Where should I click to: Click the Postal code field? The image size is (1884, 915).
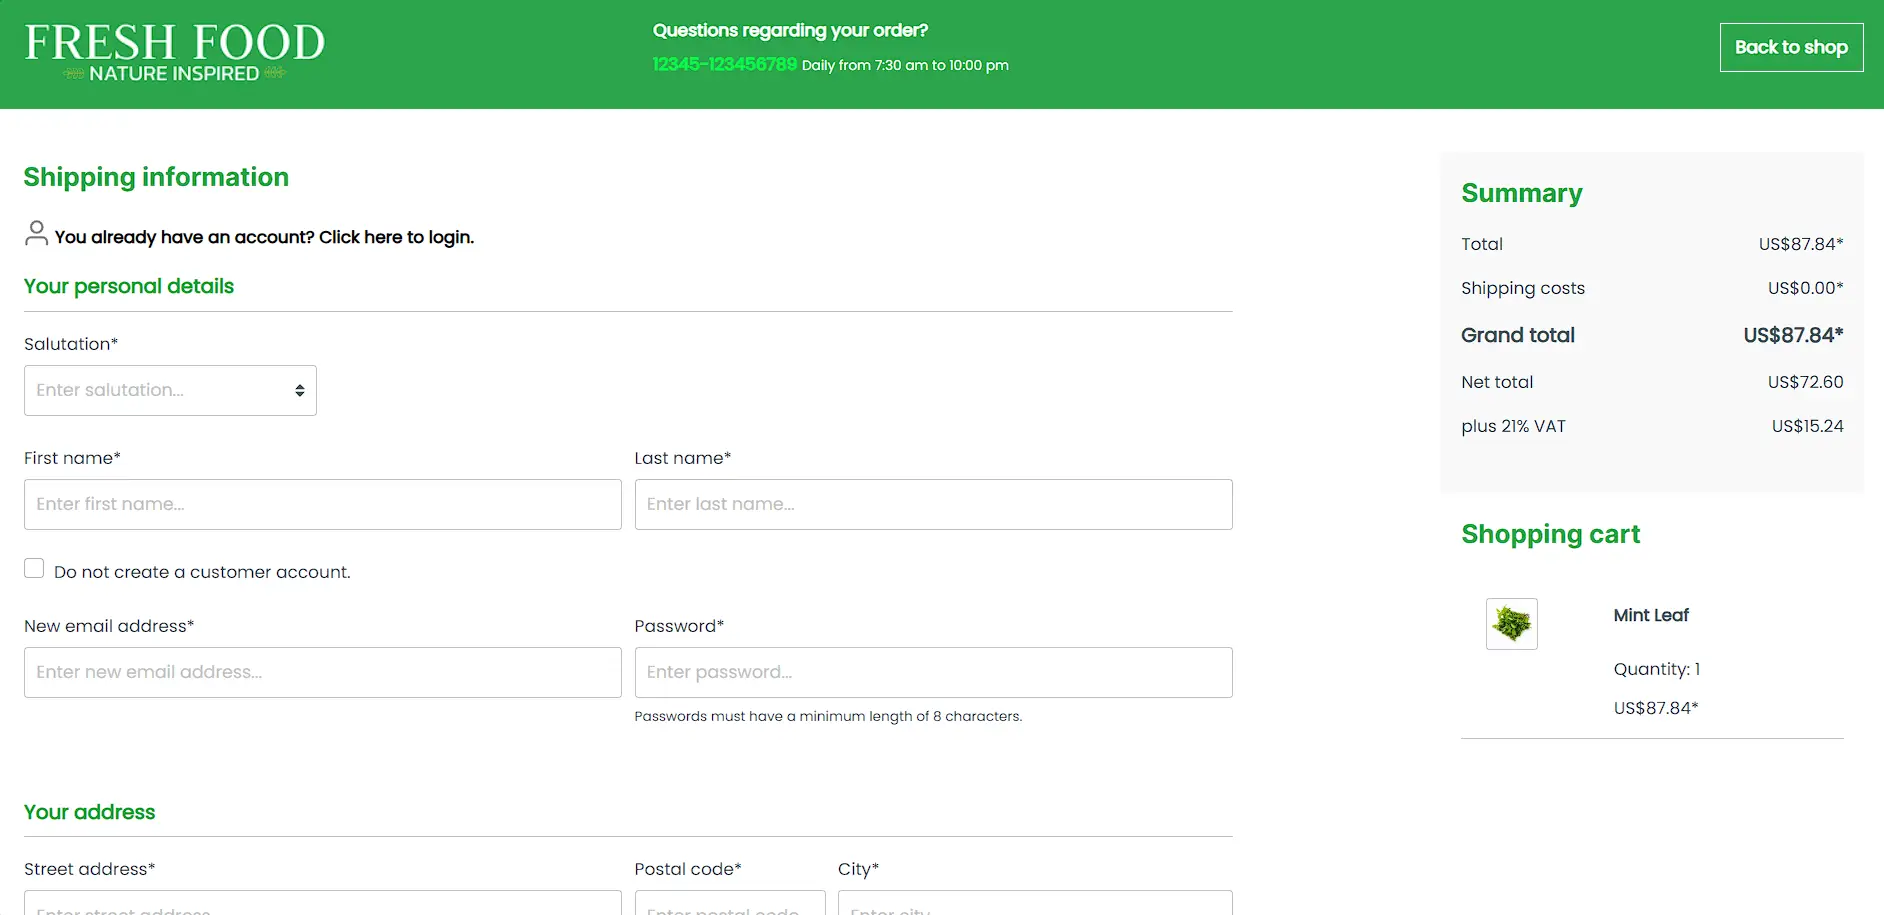click(729, 904)
